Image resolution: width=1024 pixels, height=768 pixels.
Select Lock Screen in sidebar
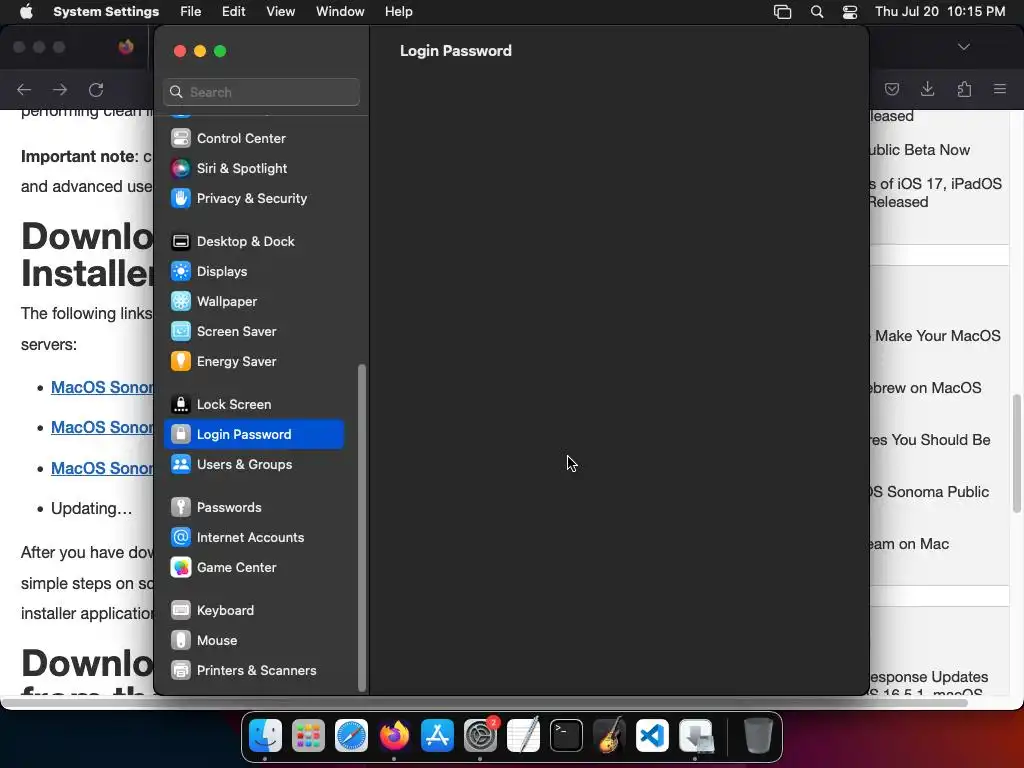[x=253, y=405]
